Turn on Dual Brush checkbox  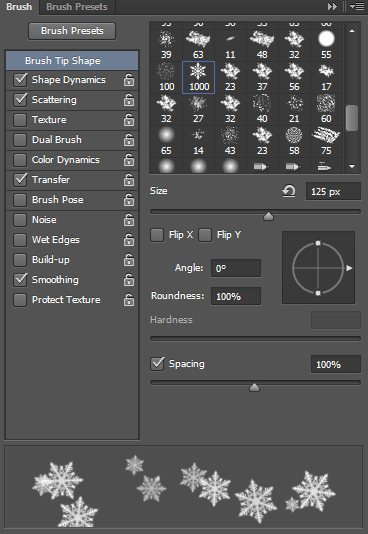(x=20, y=140)
